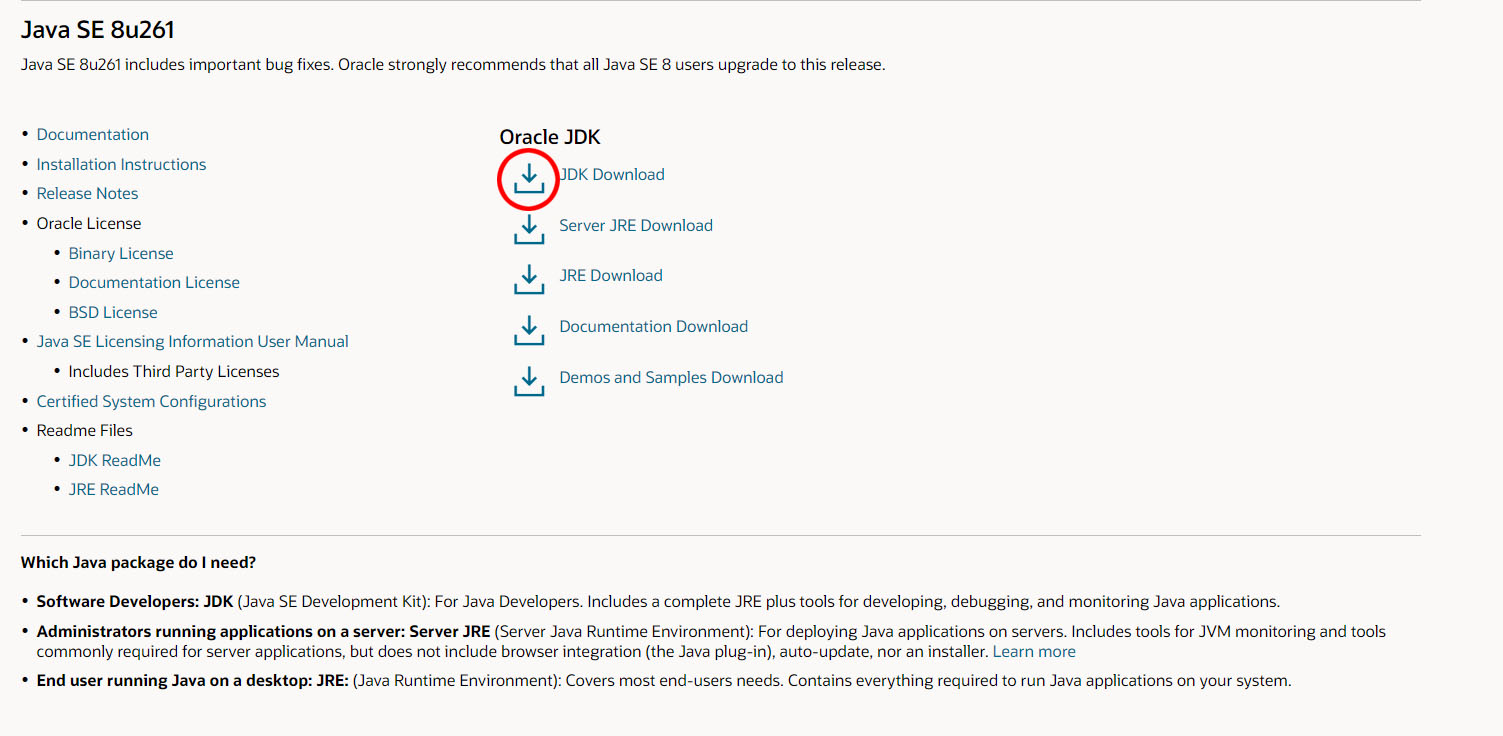Follow the Learn more link
Image resolution: width=1503 pixels, height=736 pixels.
point(1034,651)
